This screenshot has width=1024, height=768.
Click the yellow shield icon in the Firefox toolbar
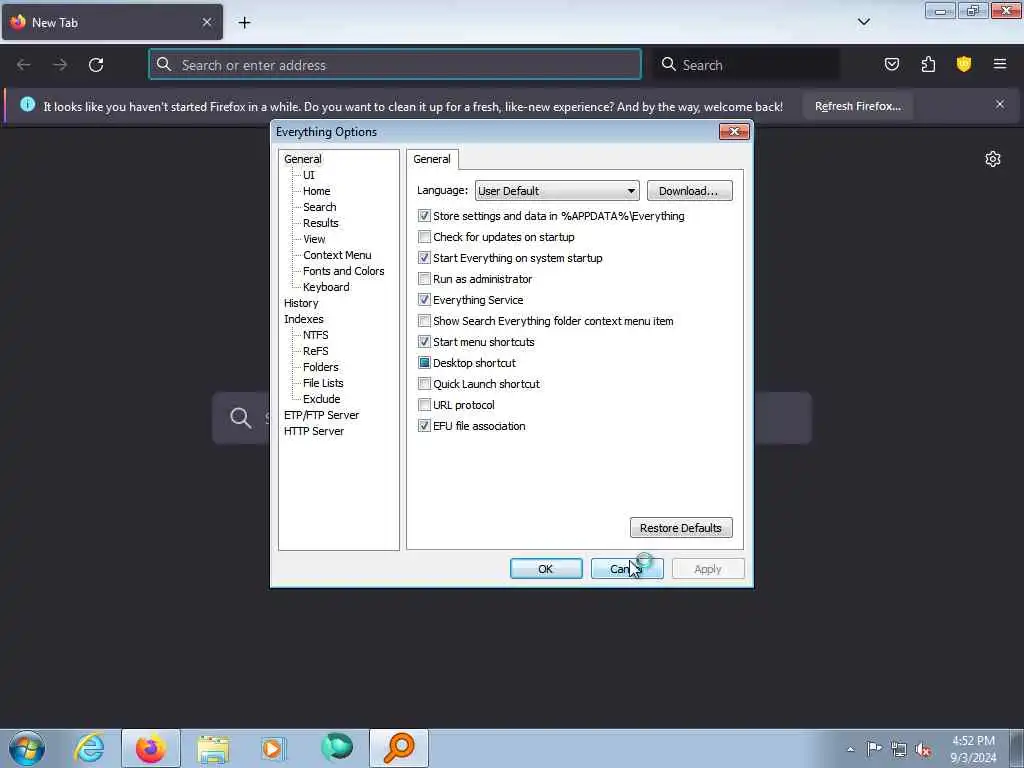[964, 64]
